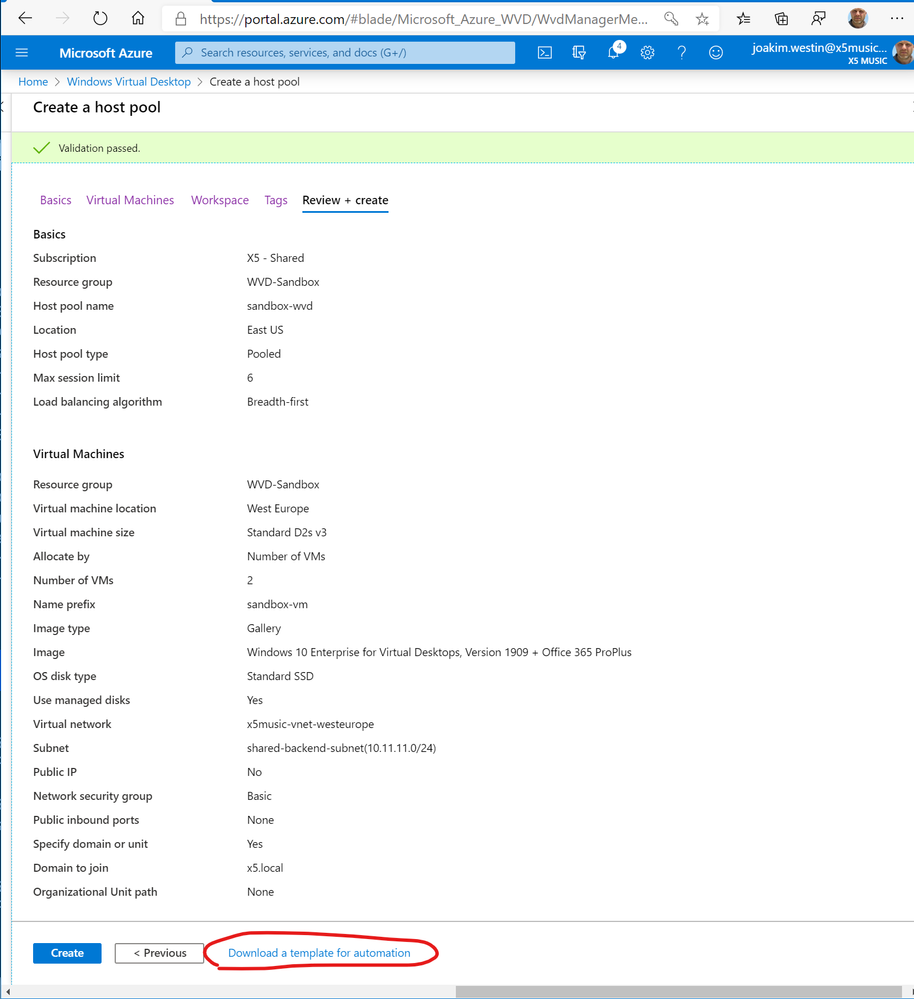914x999 pixels.
Task: Open Azure help question mark
Action: (682, 53)
